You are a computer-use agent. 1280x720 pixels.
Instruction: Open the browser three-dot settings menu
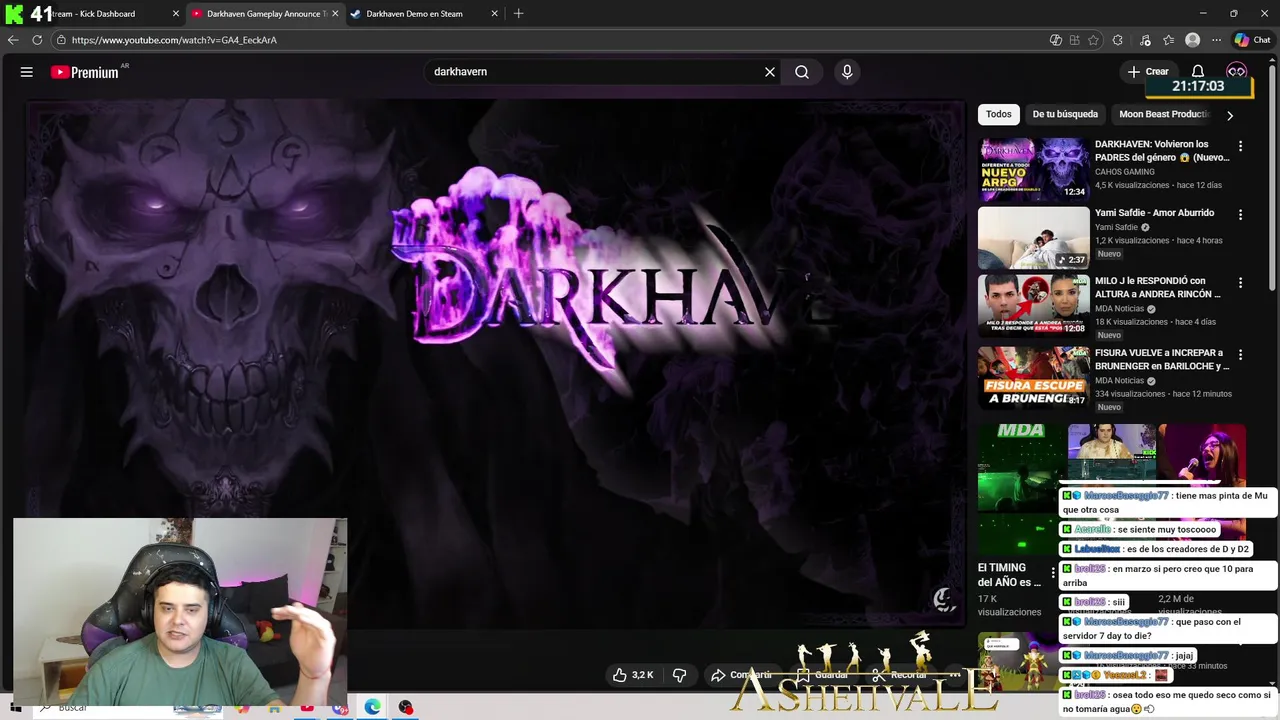click(x=1216, y=40)
